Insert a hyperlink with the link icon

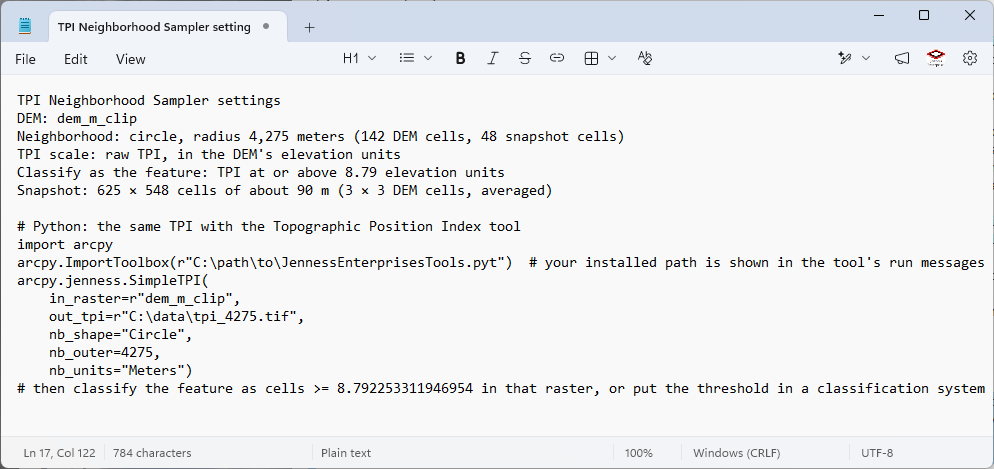(x=557, y=58)
